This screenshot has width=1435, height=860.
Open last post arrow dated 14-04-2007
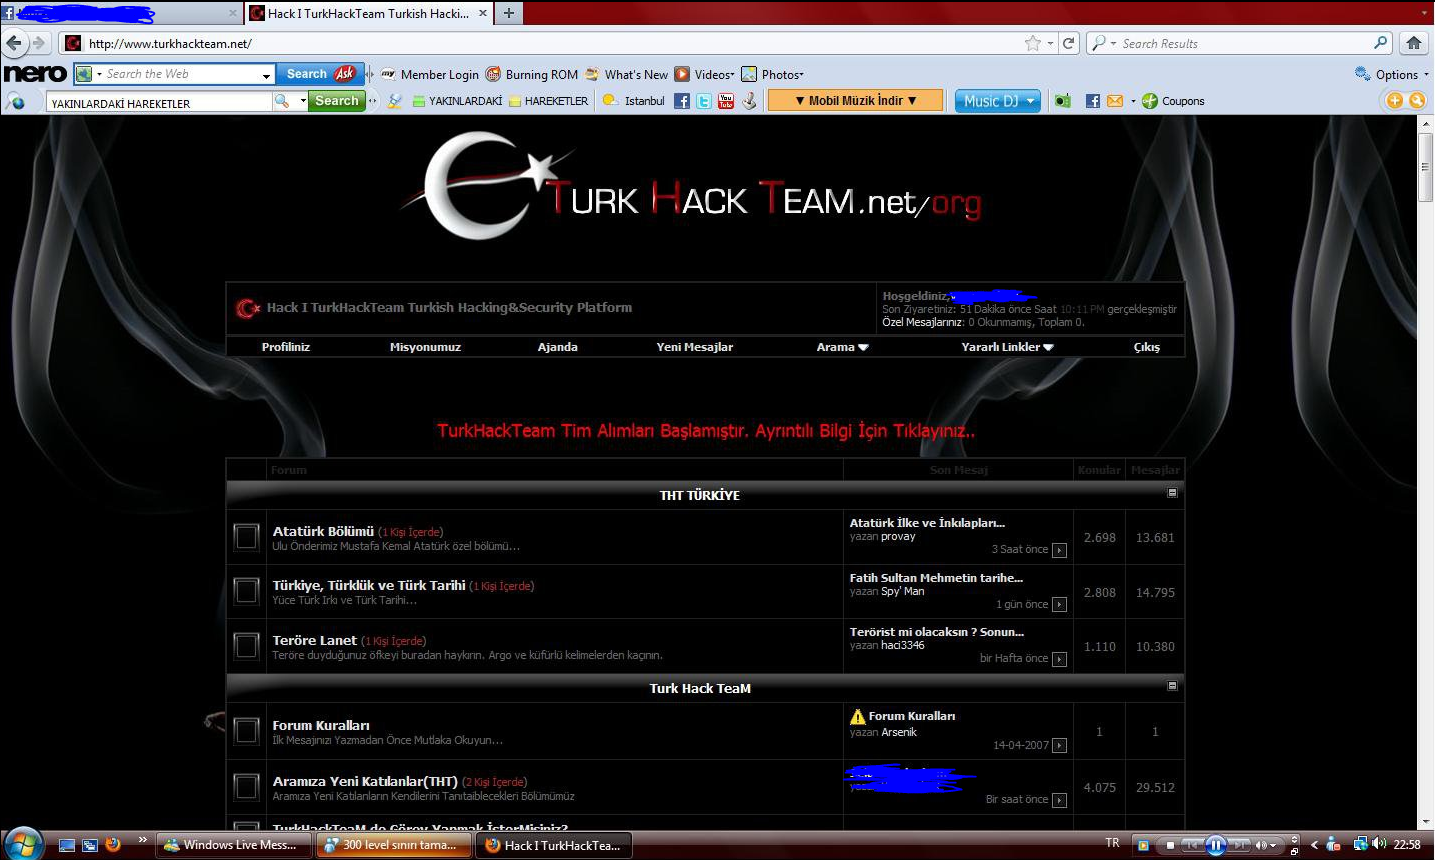click(1060, 746)
